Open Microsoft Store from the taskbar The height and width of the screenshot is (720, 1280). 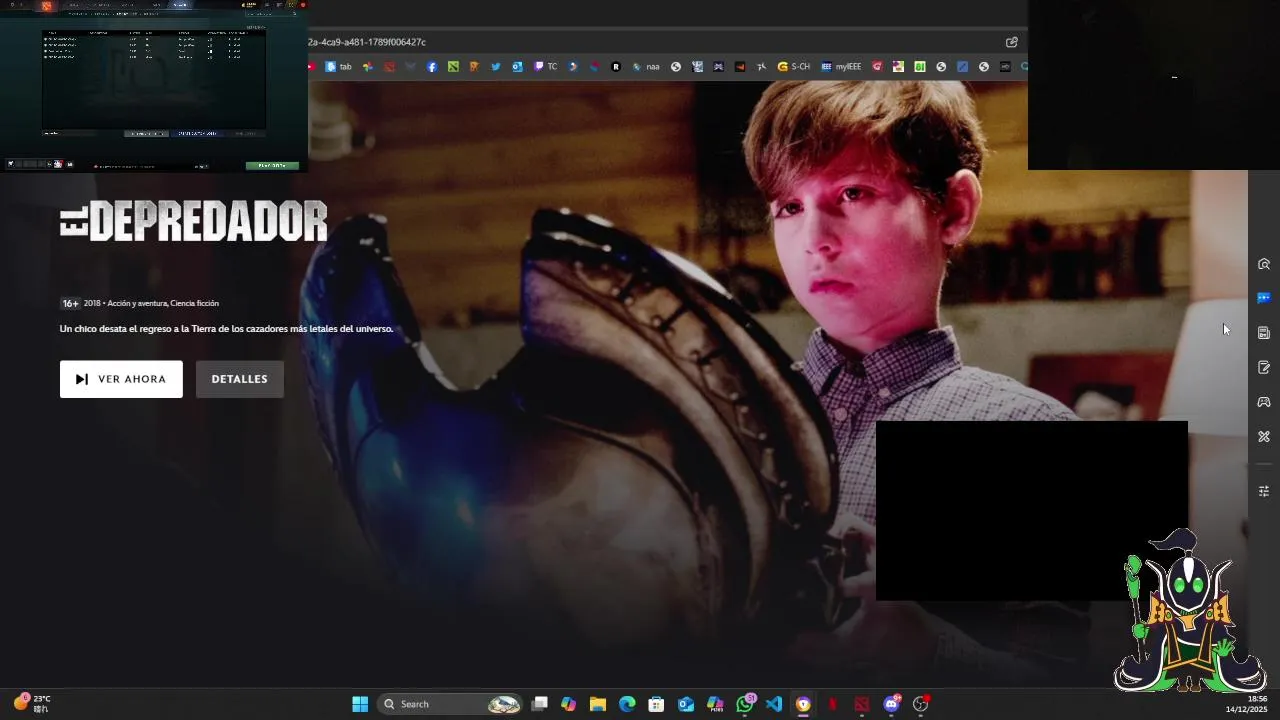(656, 704)
